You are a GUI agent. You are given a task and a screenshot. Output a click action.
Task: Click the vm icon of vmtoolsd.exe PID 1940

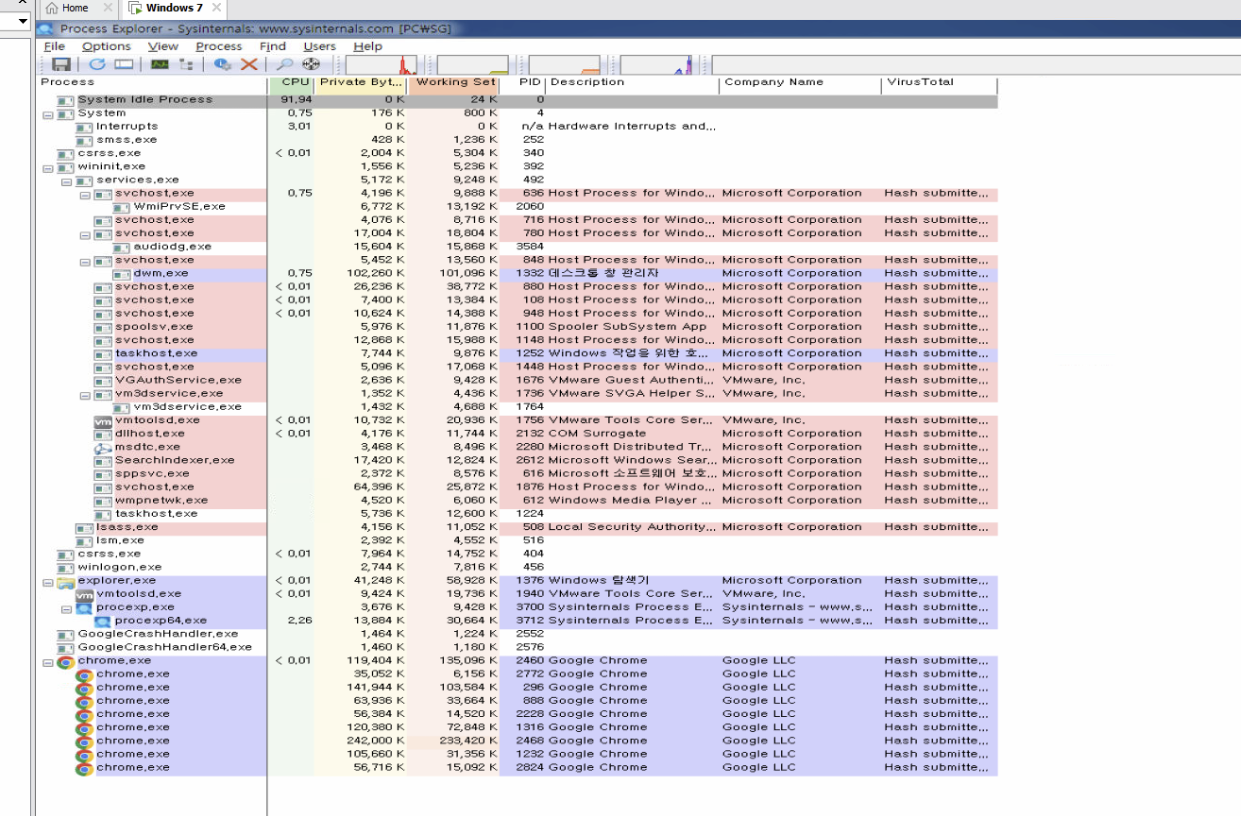84,594
